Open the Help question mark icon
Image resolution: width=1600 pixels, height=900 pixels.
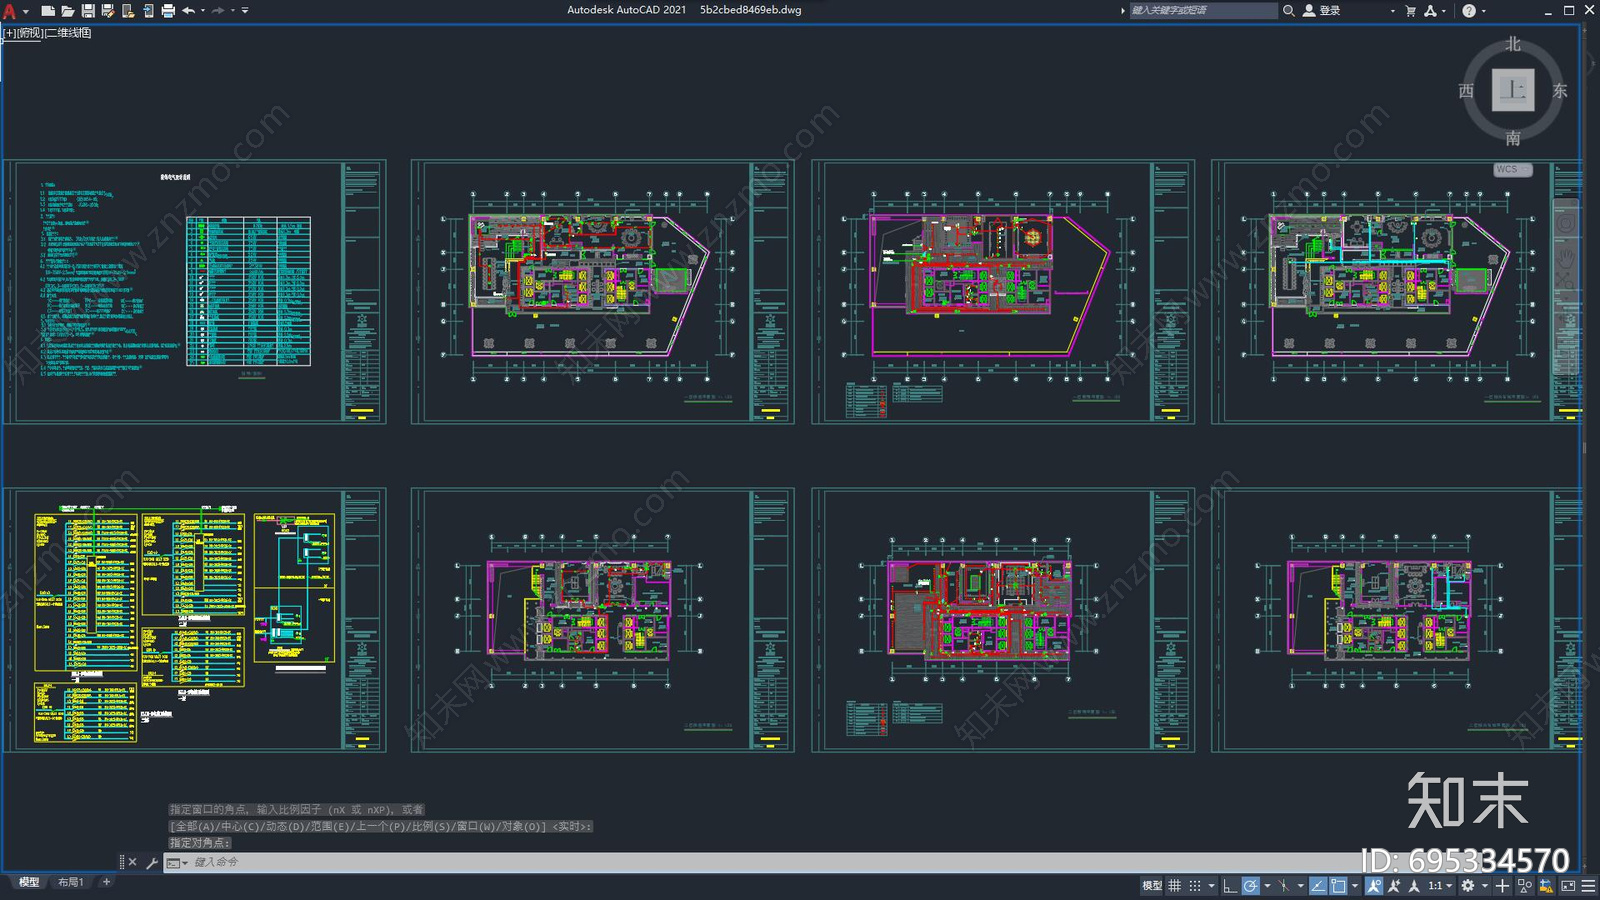coord(1469,10)
